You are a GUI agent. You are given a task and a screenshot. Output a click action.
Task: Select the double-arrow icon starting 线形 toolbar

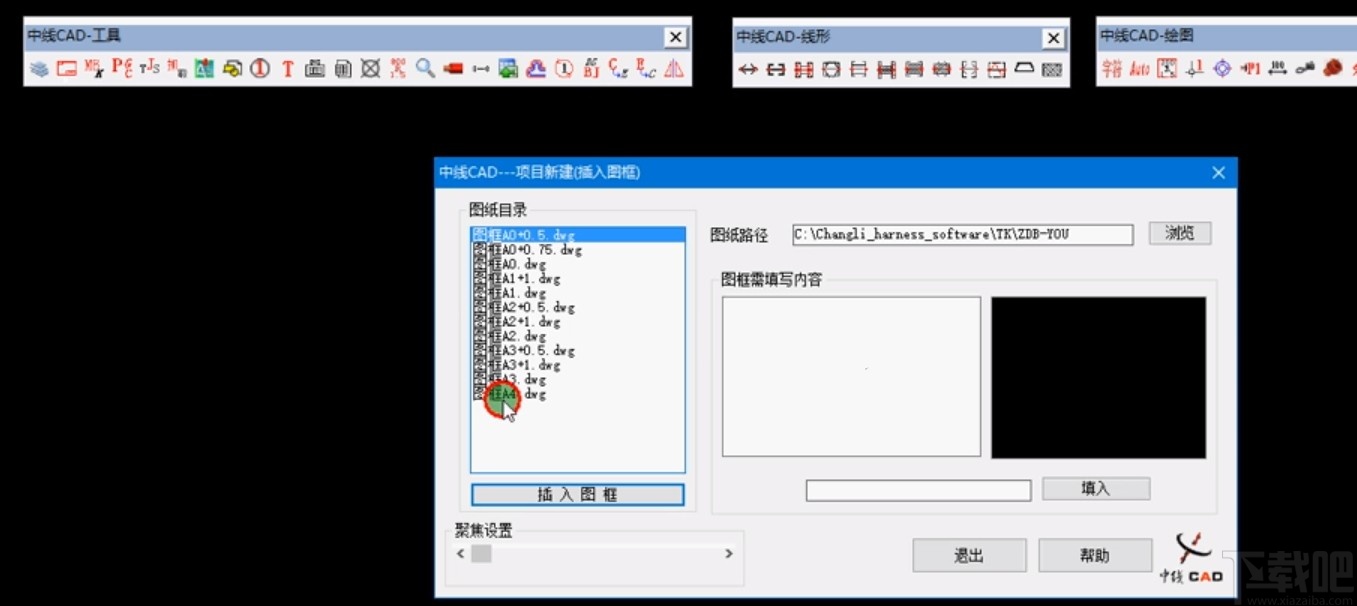pos(750,70)
